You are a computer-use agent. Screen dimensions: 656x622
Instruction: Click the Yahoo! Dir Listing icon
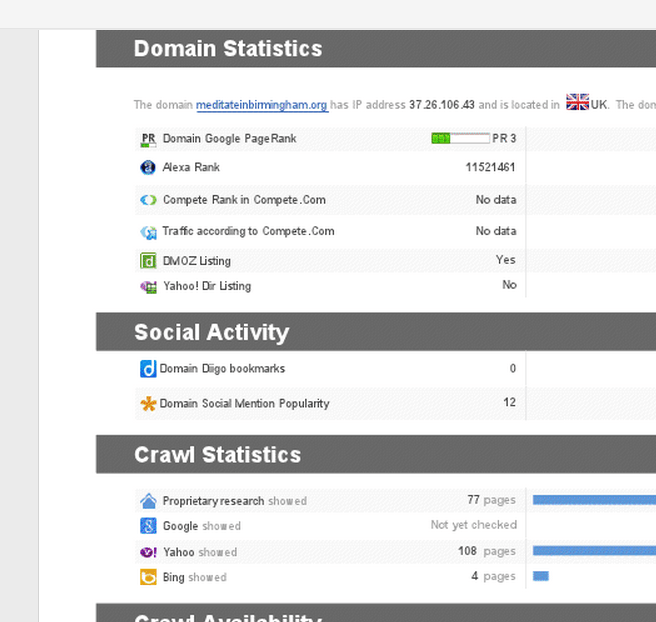(x=149, y=287)
